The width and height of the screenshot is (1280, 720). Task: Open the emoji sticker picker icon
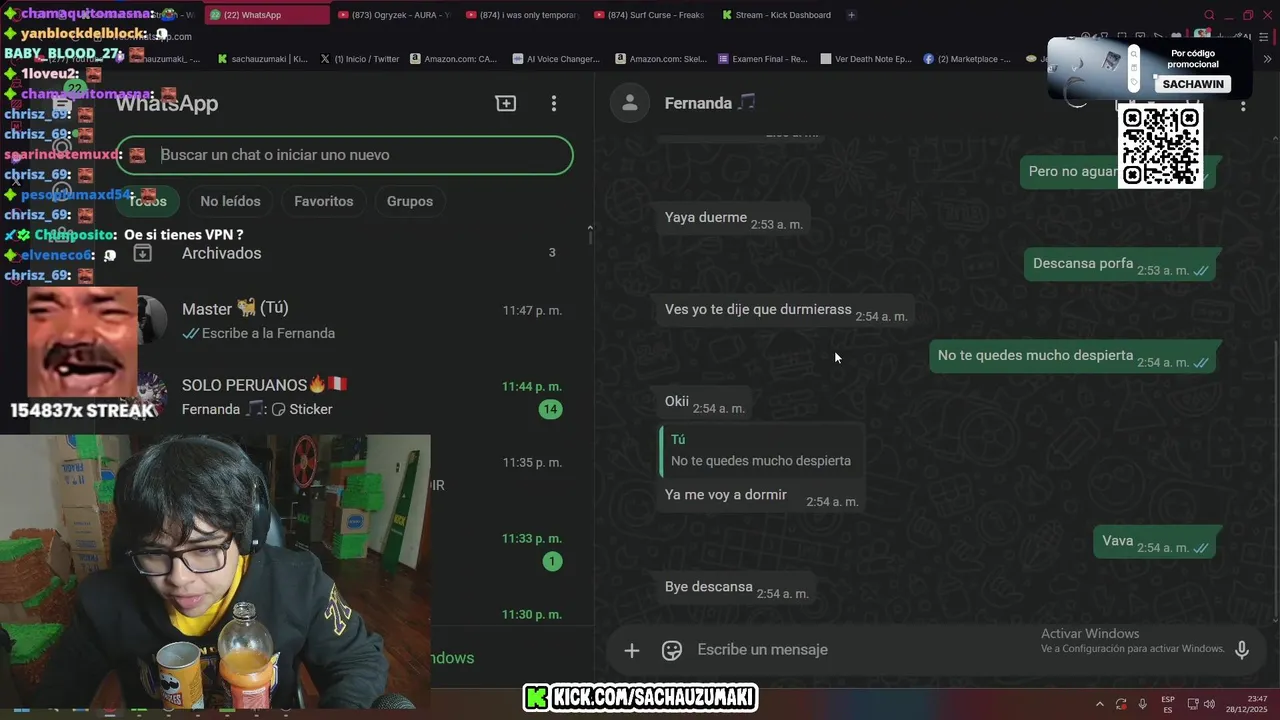(x=672, y=650)
